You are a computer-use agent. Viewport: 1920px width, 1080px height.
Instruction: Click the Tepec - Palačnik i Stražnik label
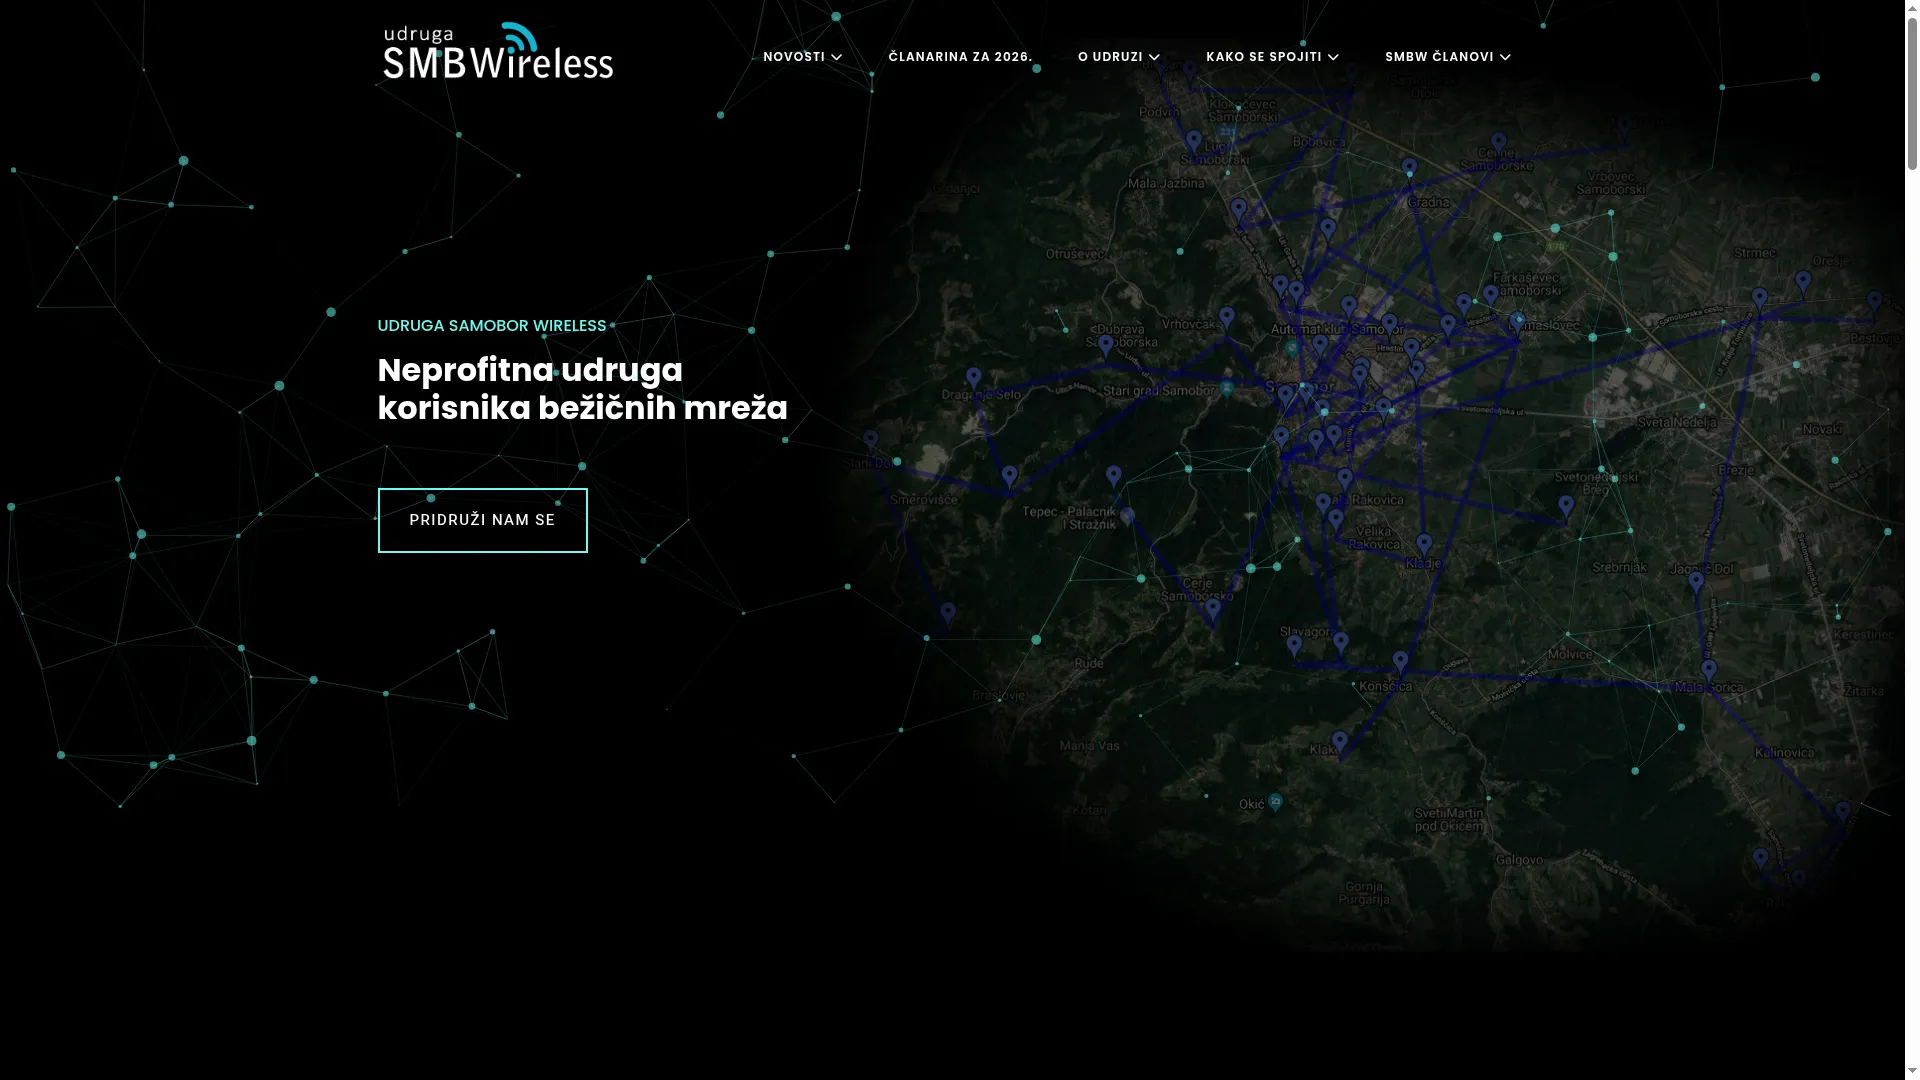tap(1069, 518)
